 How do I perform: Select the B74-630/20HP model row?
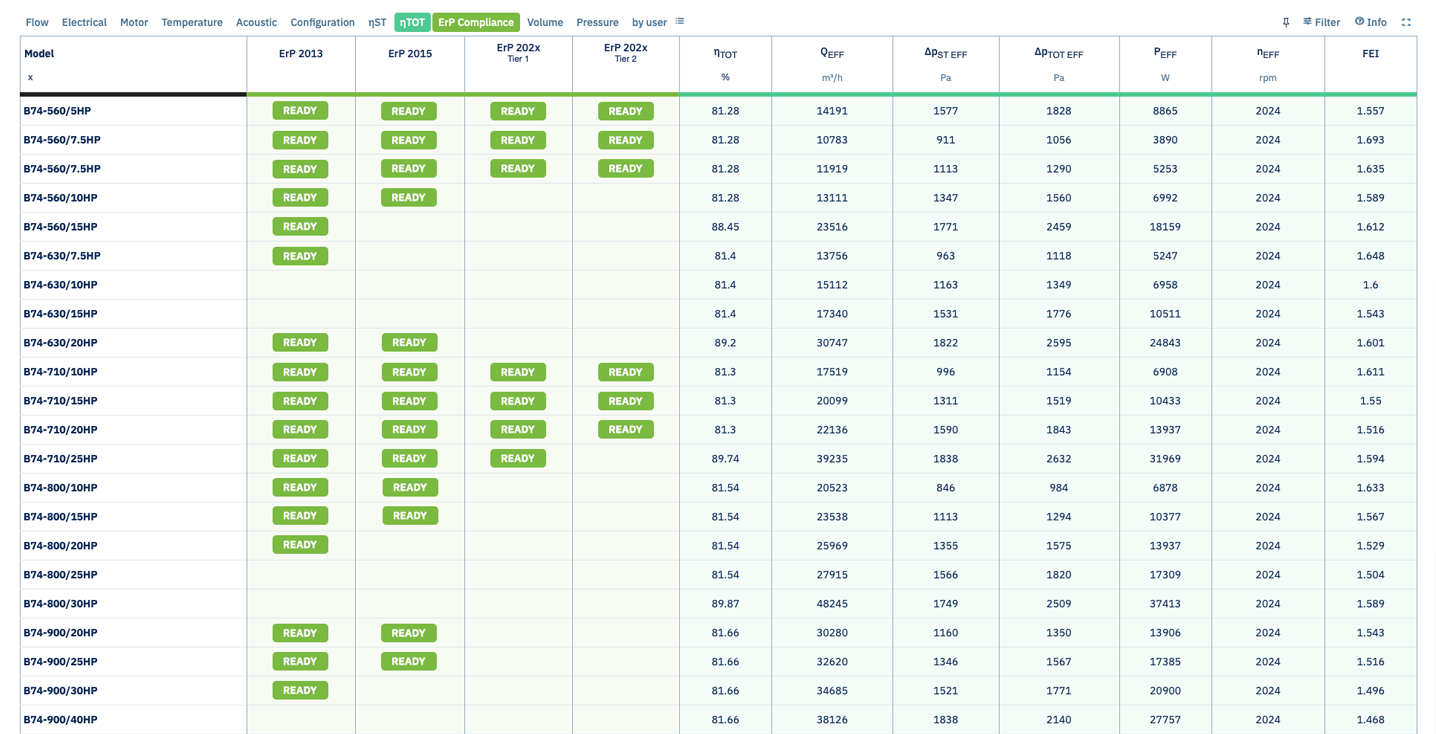click(x=718, y=343)
